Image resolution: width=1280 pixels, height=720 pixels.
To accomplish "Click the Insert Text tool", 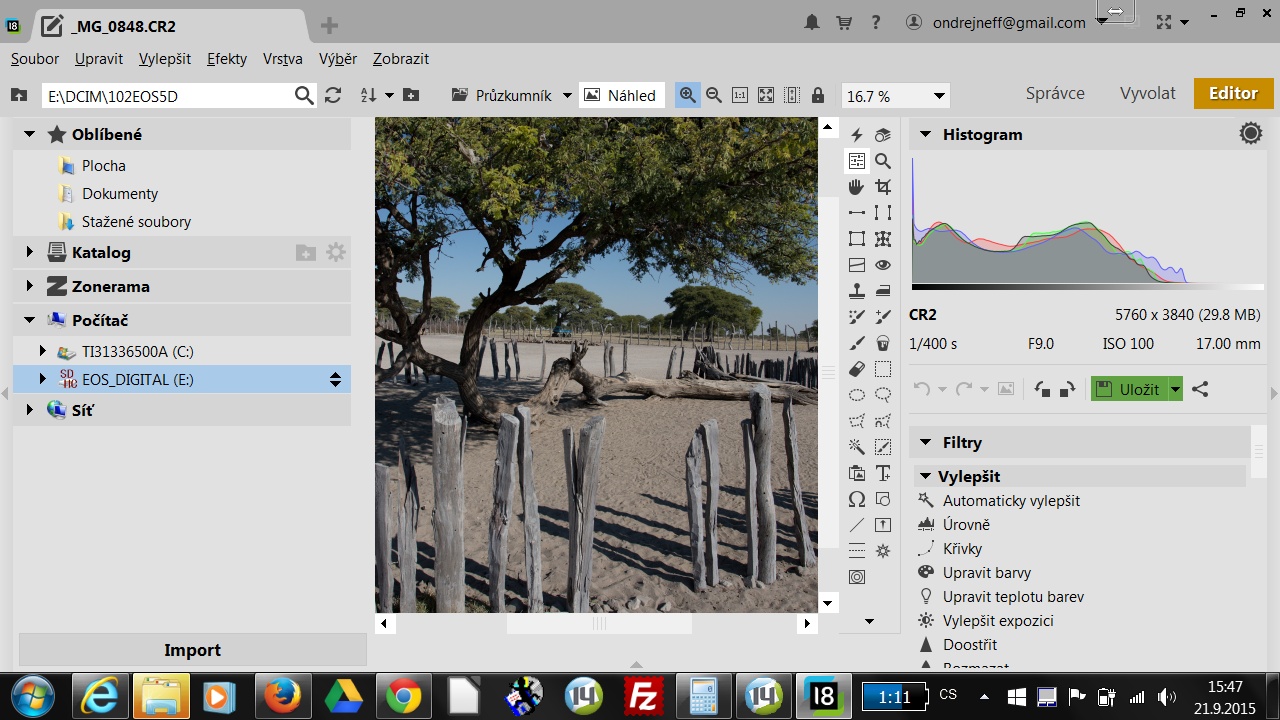I will coord(883,473).
